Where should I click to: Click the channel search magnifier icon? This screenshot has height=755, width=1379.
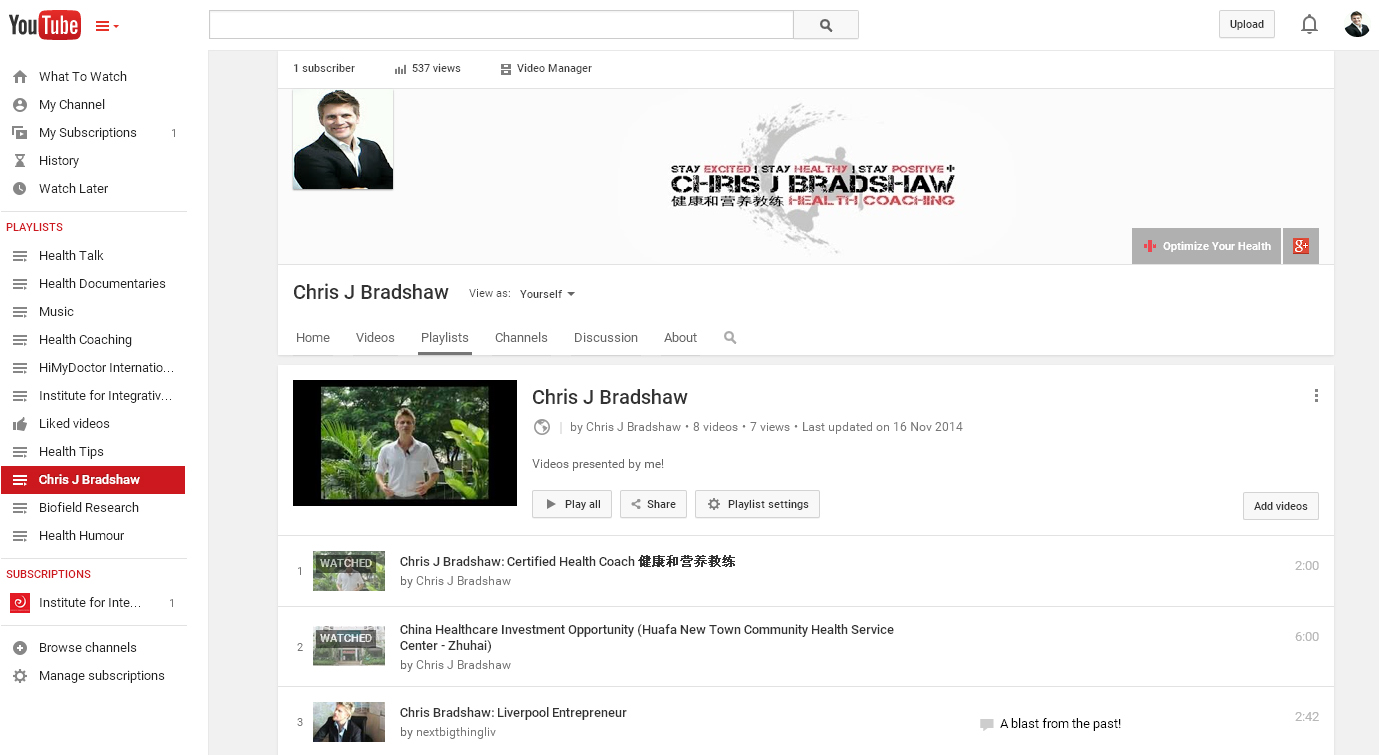click(730, 338)
